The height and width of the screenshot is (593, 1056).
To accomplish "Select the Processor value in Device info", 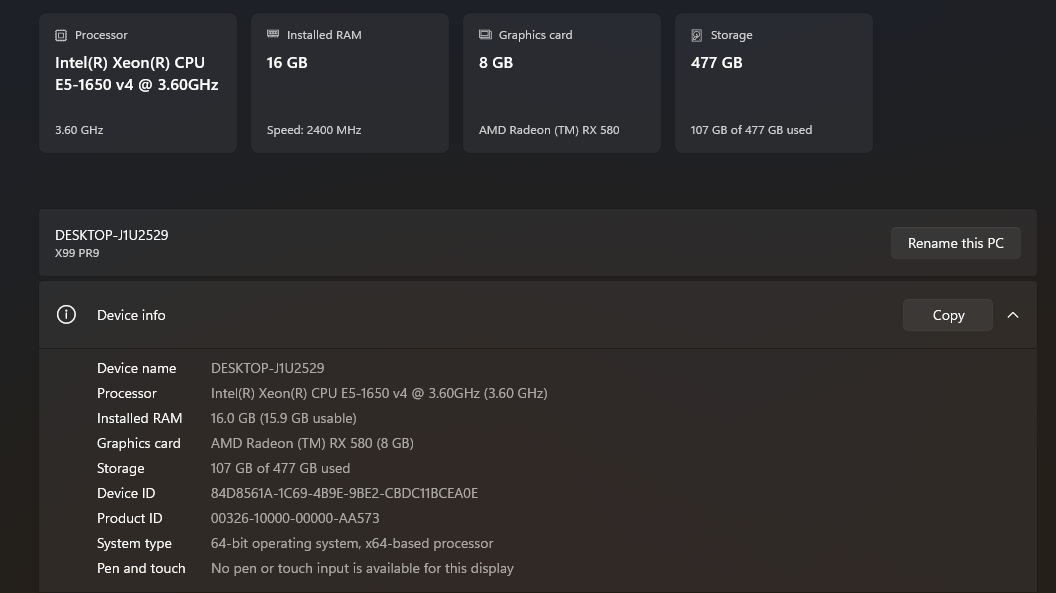I will [x=379, y=393].
